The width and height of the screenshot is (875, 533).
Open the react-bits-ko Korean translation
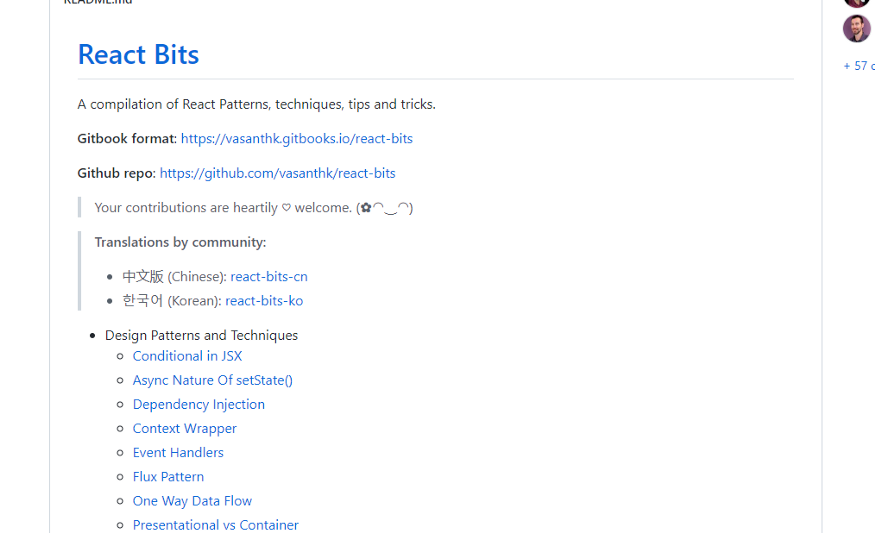(x=264, y=300)
